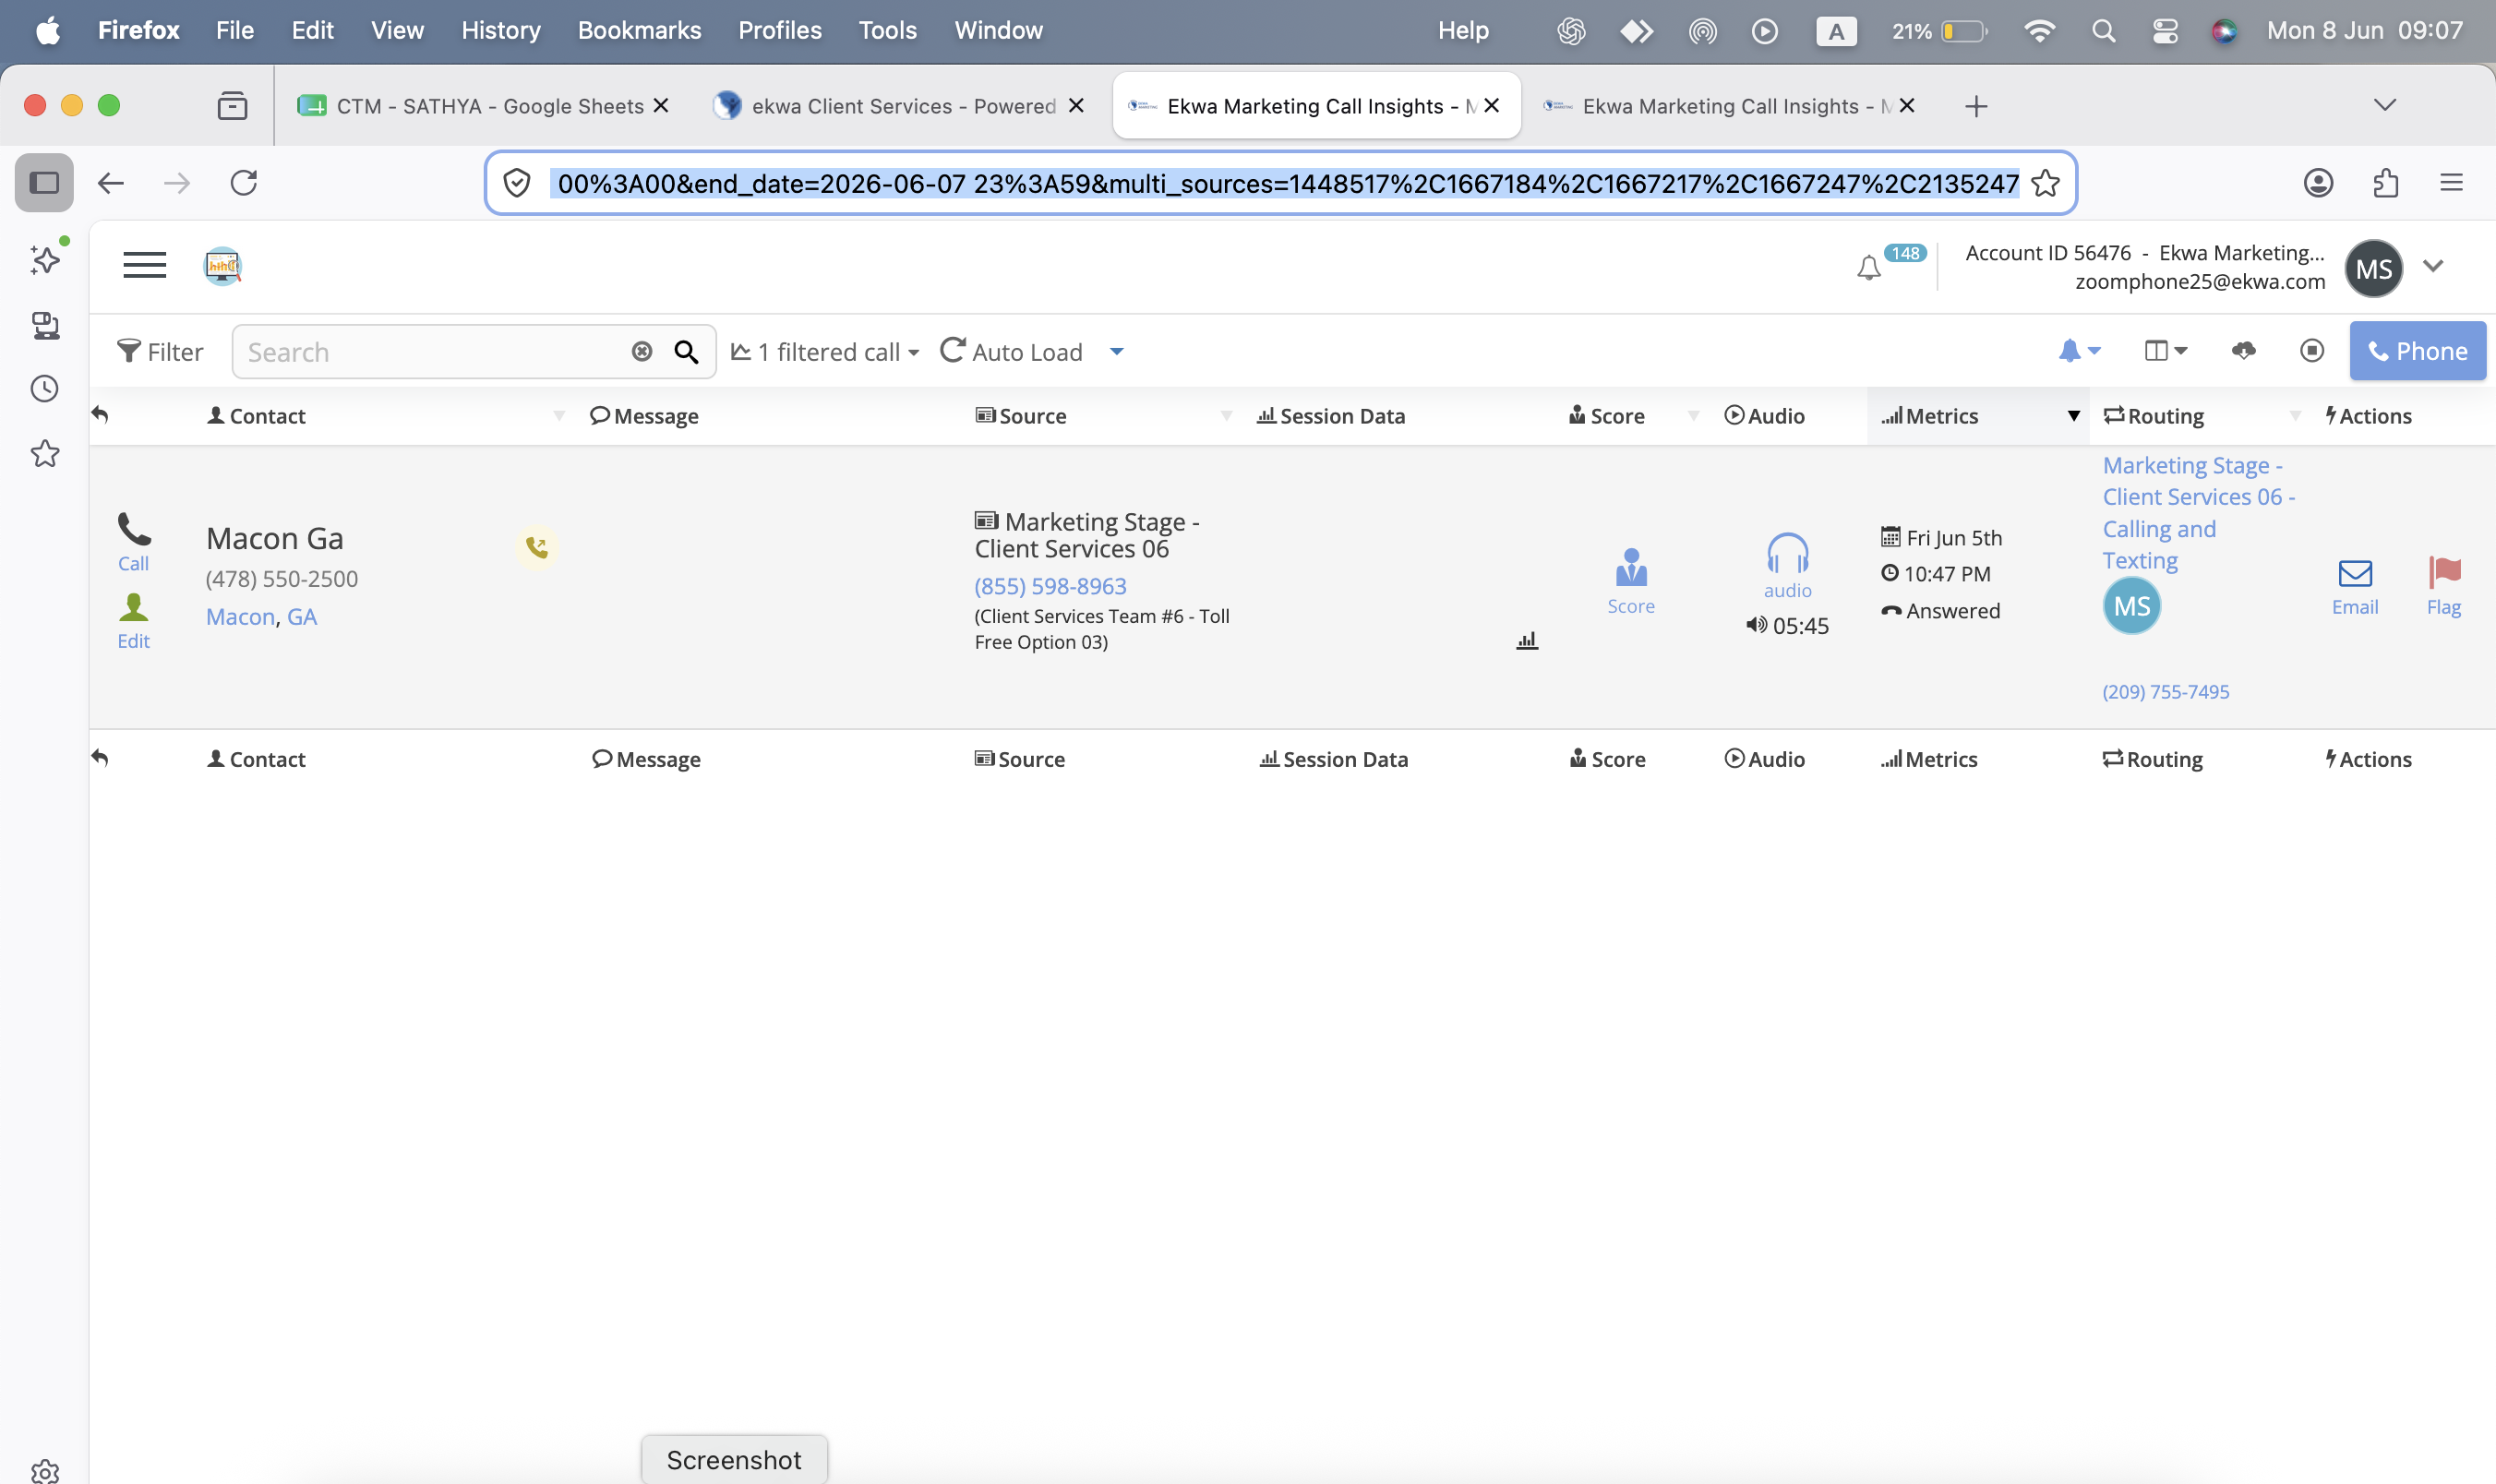2496x1484 pixels.
Task: Open the AI chatbot sparkle sidebar icon
Action: (46, 259)
